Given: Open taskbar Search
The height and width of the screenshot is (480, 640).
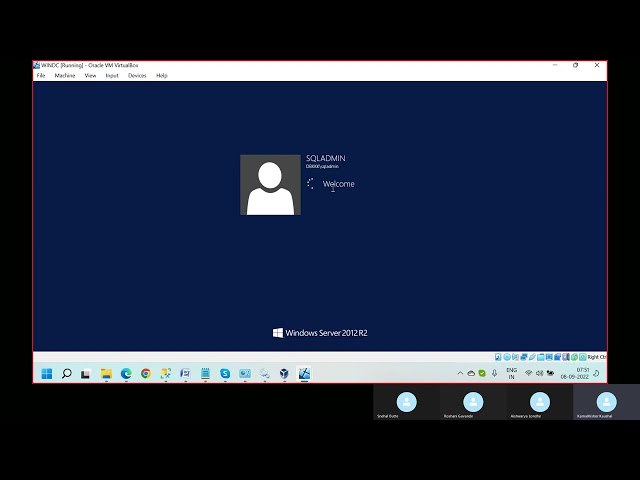Looking at the screenshot, I should click(x=67, y=373).
